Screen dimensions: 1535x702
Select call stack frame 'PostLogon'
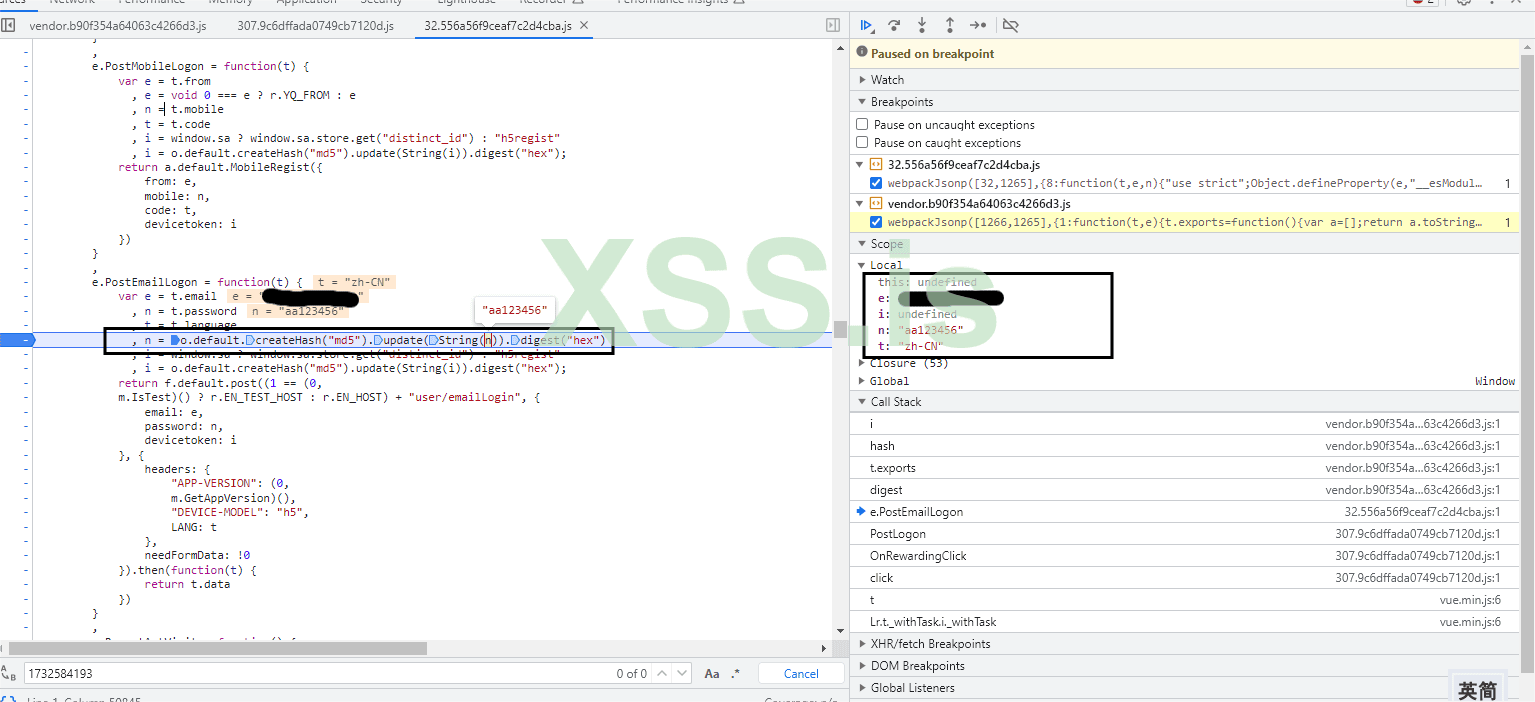tap(1185, 534)
